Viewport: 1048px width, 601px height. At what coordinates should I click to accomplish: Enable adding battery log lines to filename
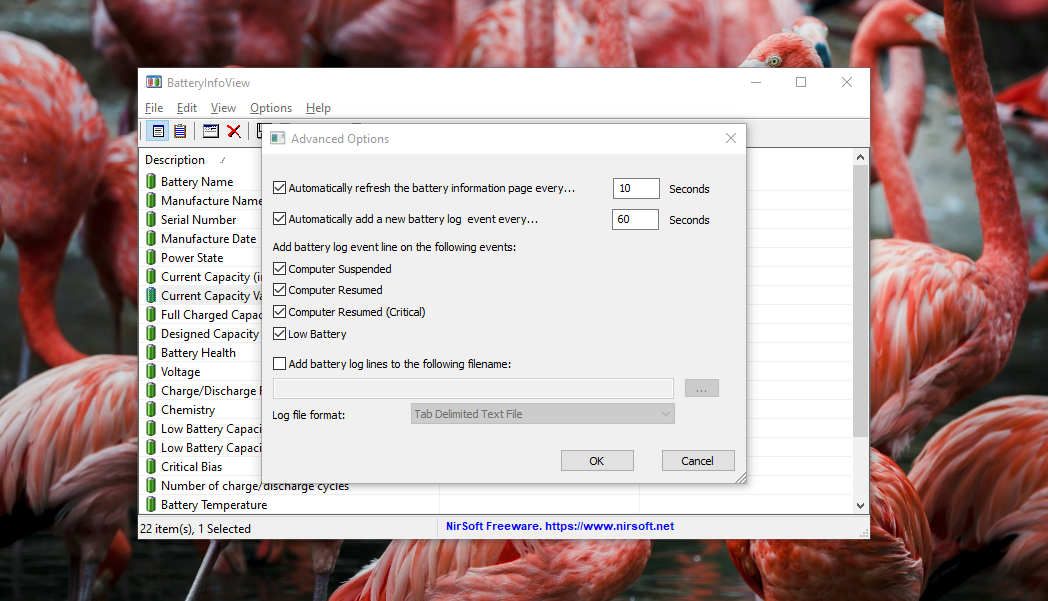point(279,364)
